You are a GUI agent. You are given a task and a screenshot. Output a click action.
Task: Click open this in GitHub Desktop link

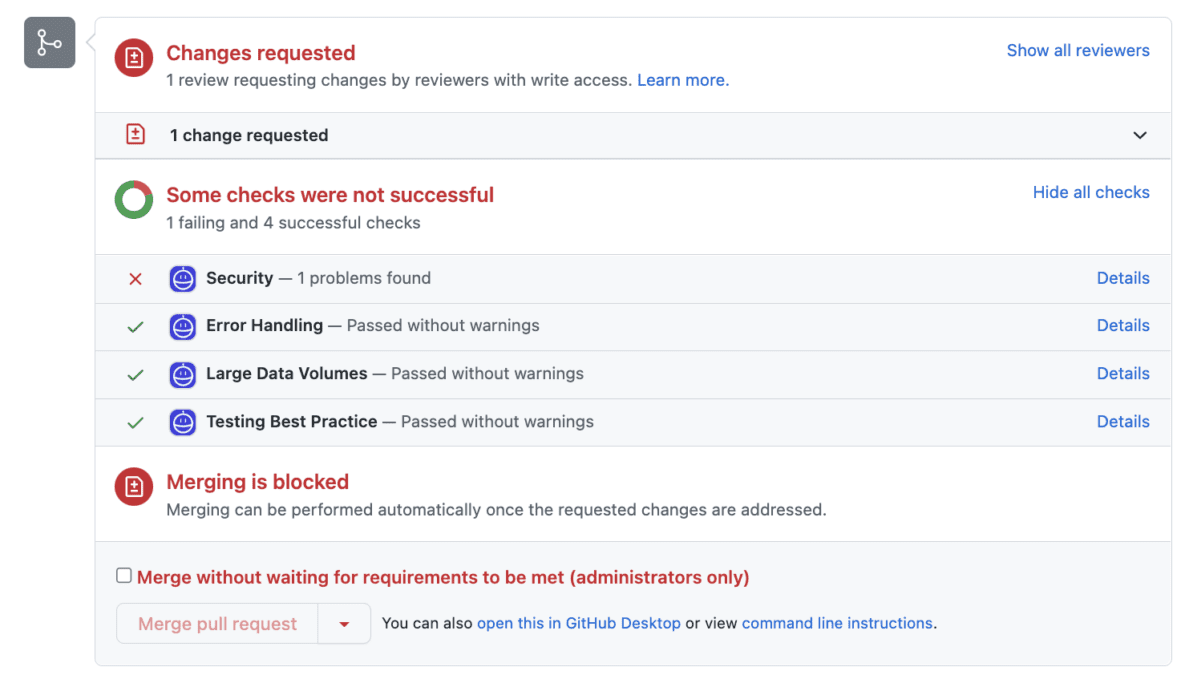[578, 623]
